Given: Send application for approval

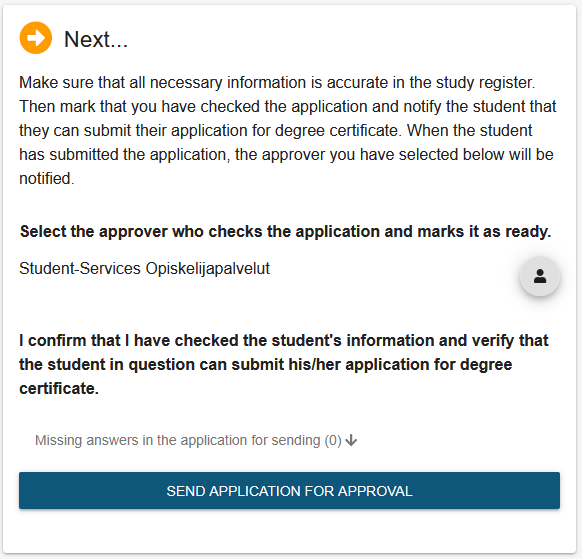Looking at the screenshot, I should pyautogui.click(x=289, y=491).
